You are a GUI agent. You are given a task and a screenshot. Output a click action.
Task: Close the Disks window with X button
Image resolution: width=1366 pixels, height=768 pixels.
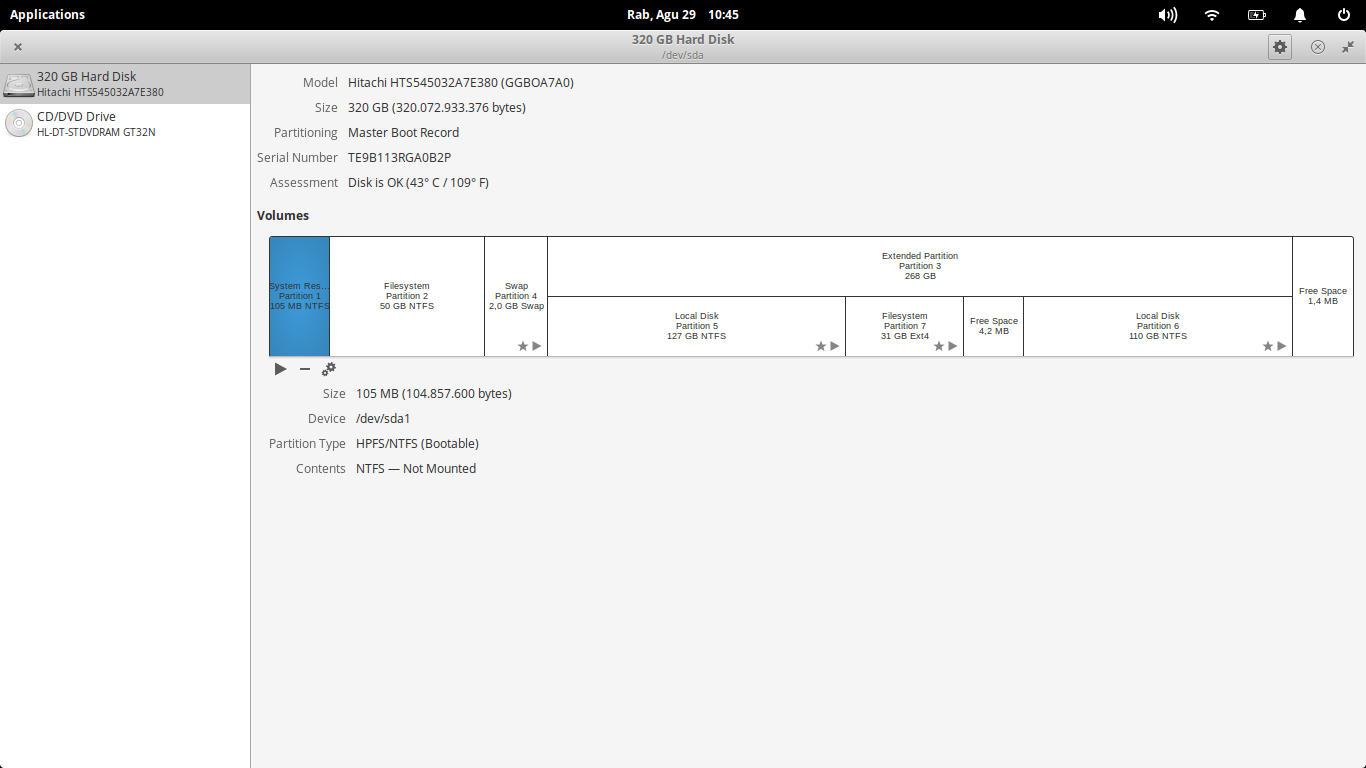pyautogui.click(x=18, y=47)
